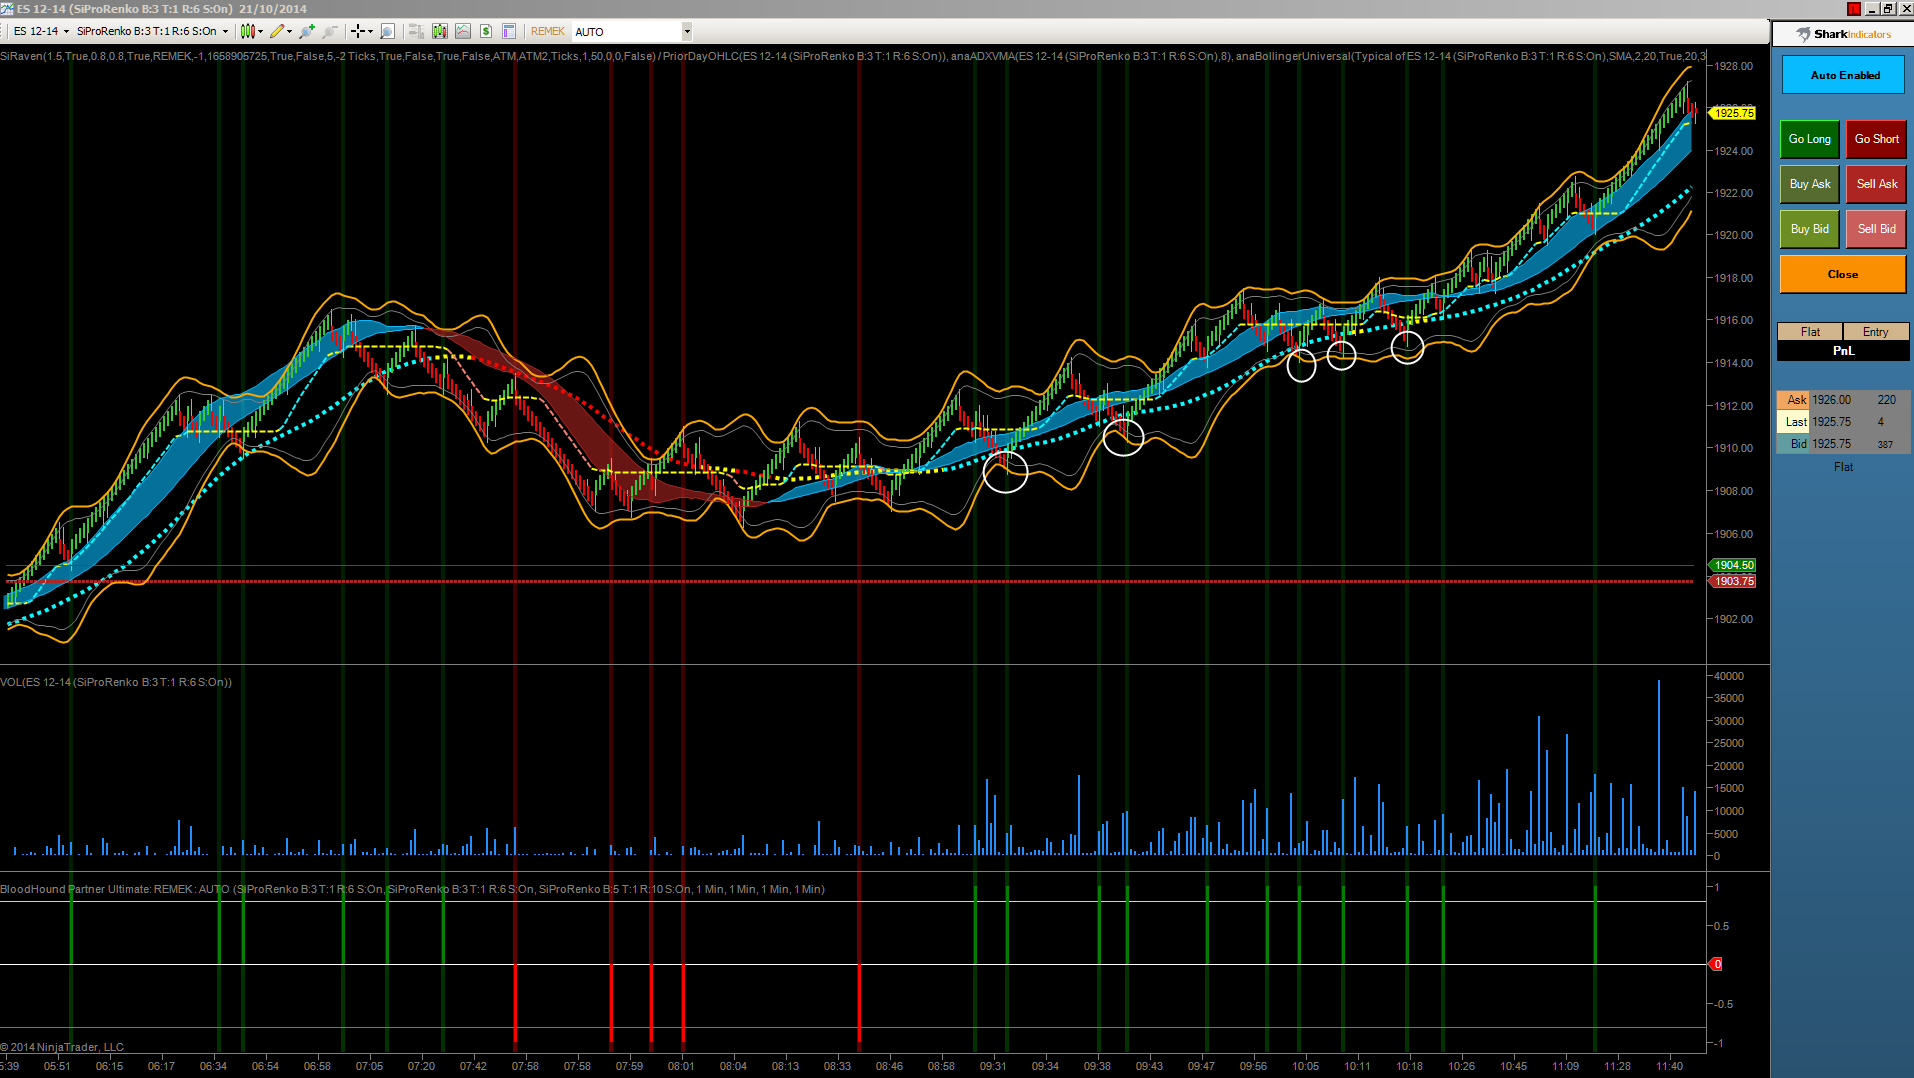Screen dimensions: 1914x1078
Task: Click the Buy Bid button
Action: 1809,229
